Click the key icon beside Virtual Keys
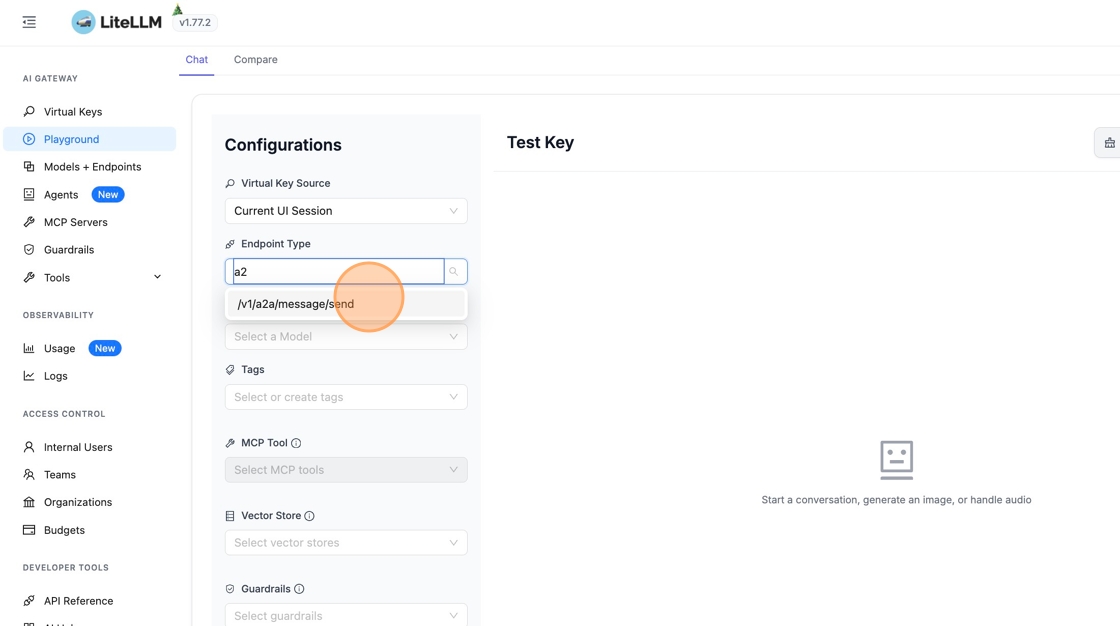Image resolution: width=1120 pixels, height=626 pixels. coord(29,111)
